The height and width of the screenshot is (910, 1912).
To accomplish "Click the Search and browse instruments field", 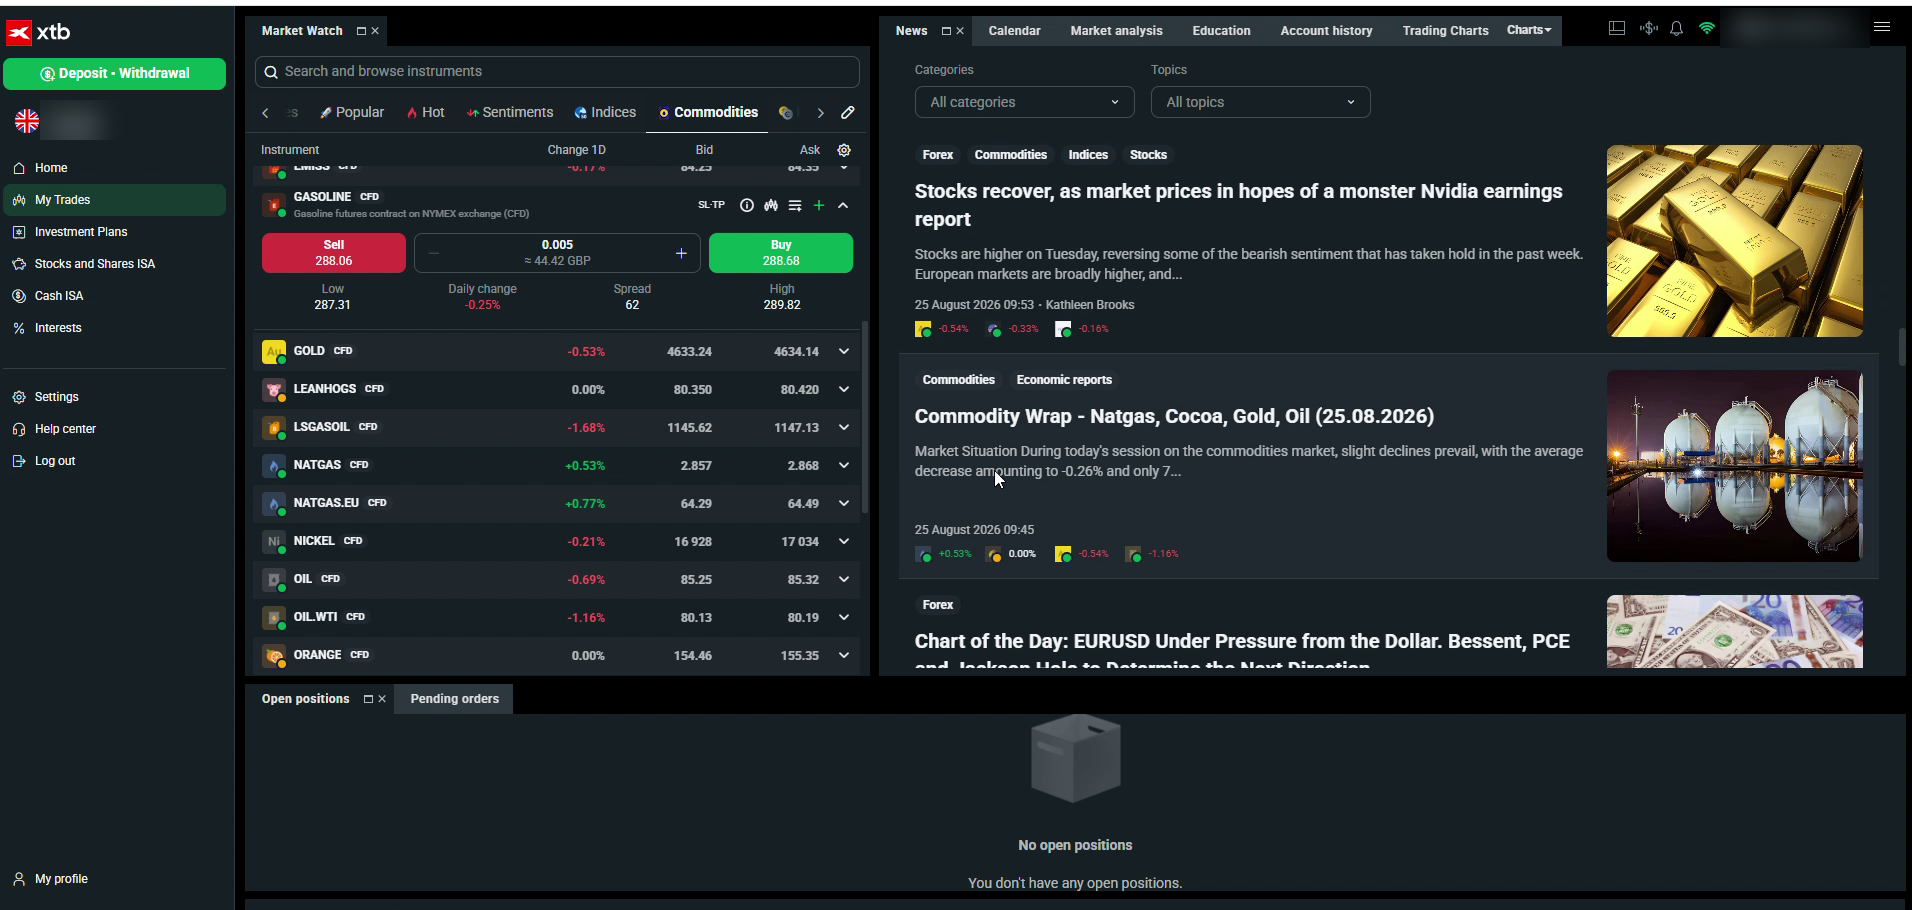I will pyautogui.click(x=557, y=72).
